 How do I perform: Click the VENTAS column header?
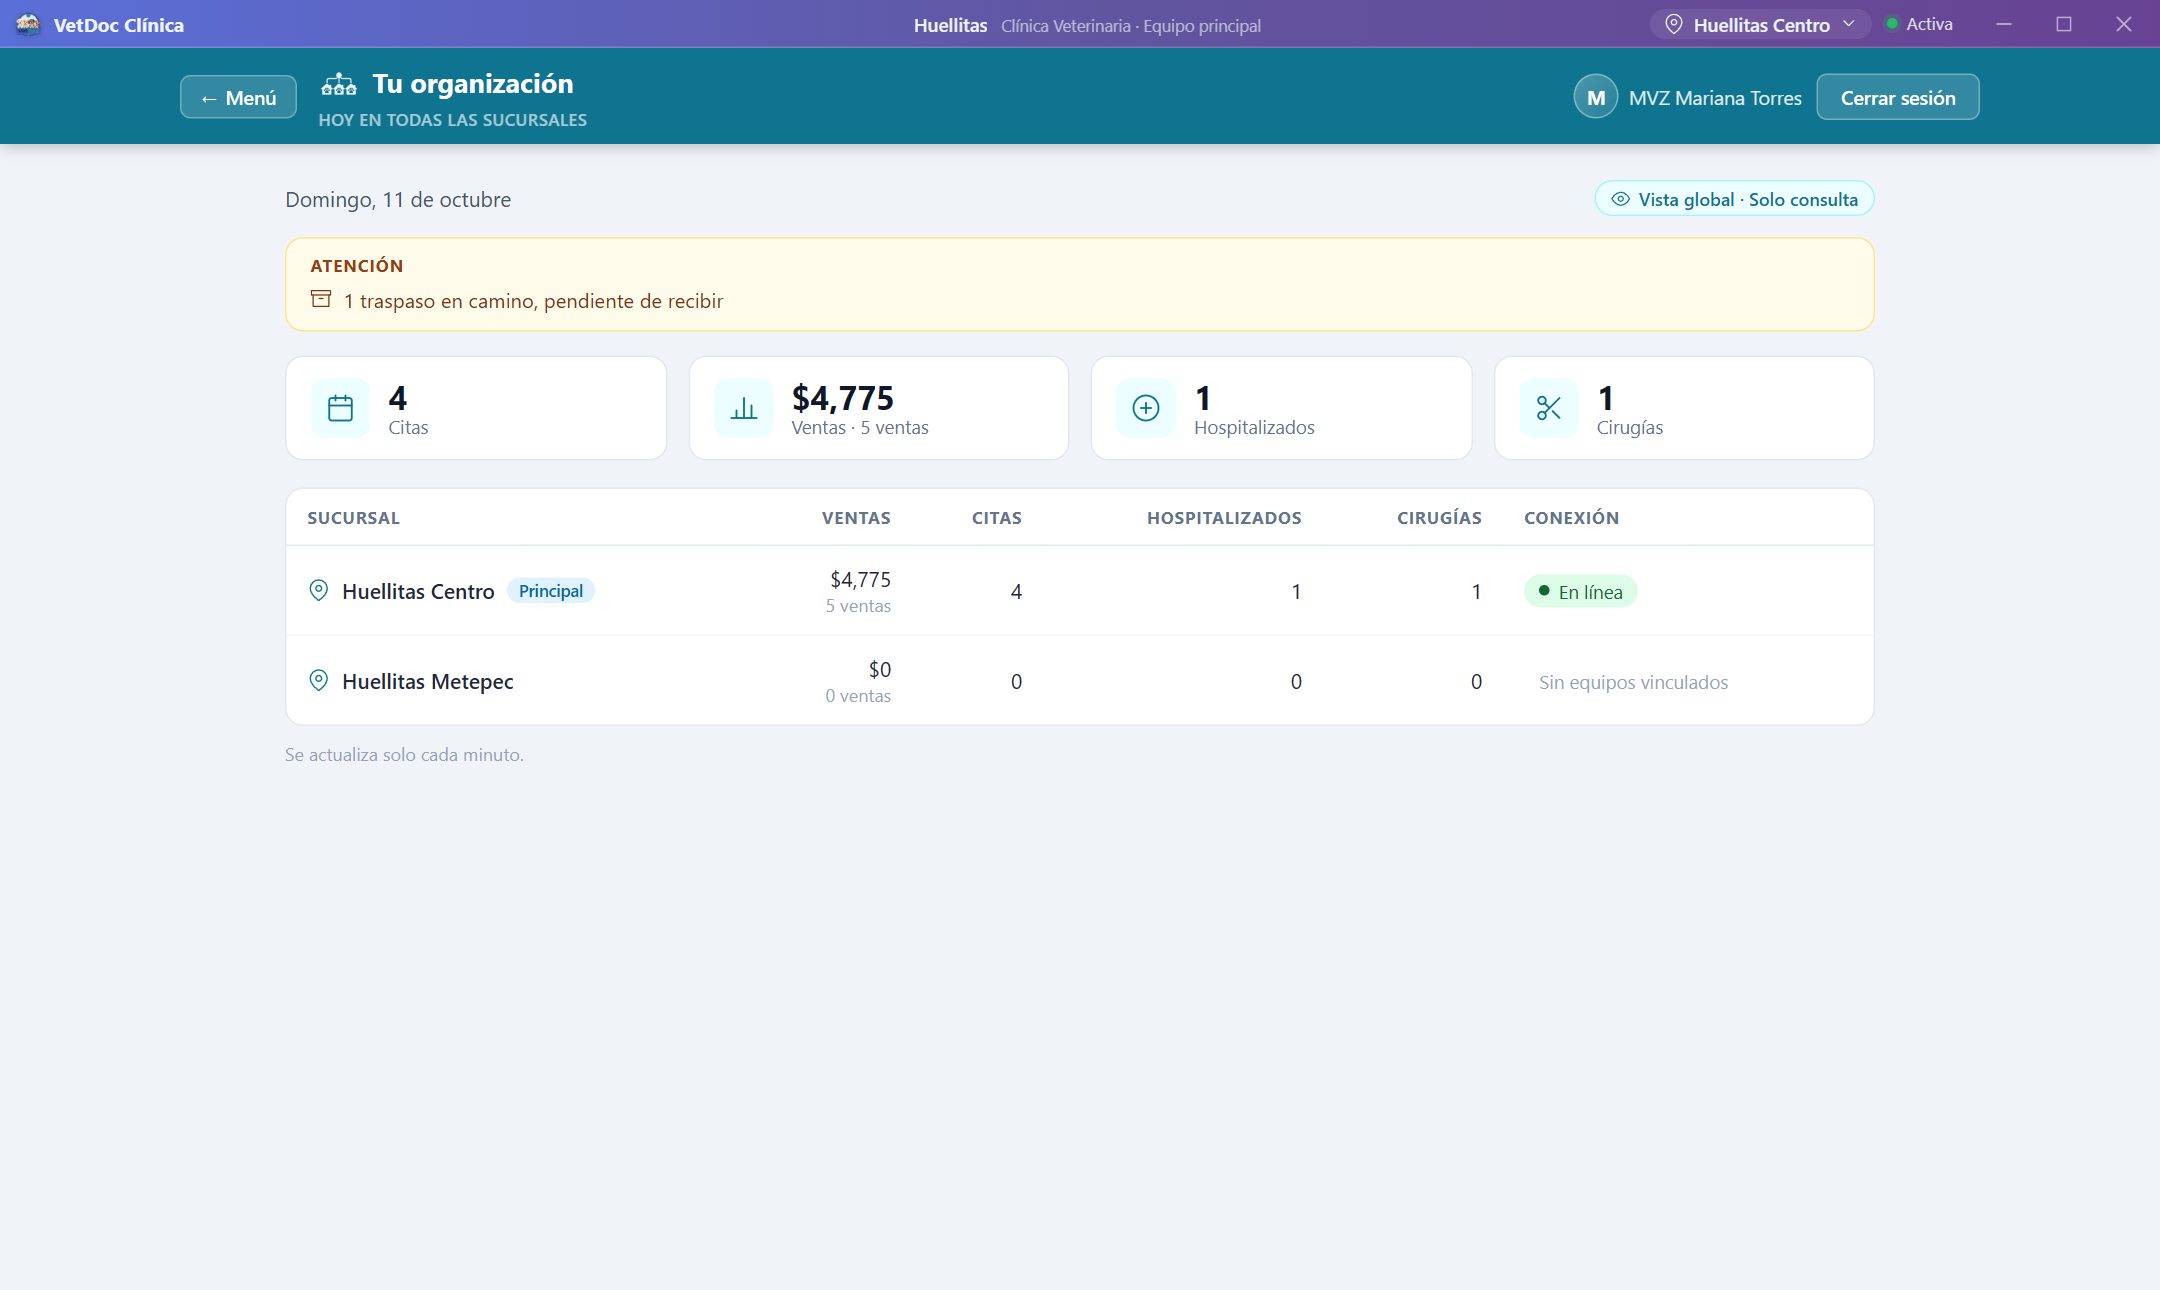click(x=856, y=518)
